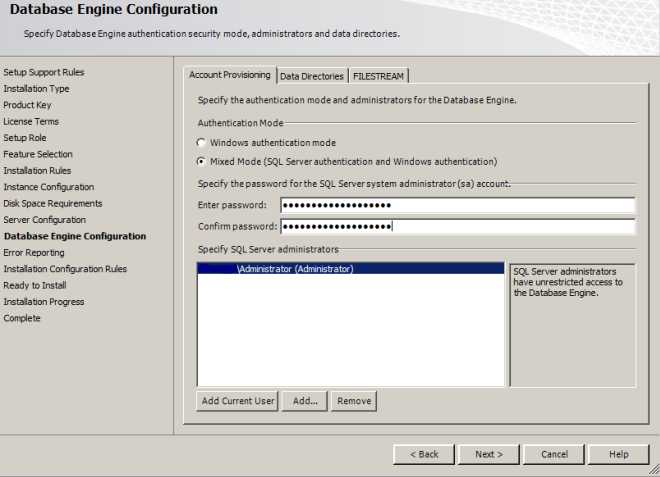Click Feature Selection step
This screenshot has width=660, height=477.
tap(38, 155)
